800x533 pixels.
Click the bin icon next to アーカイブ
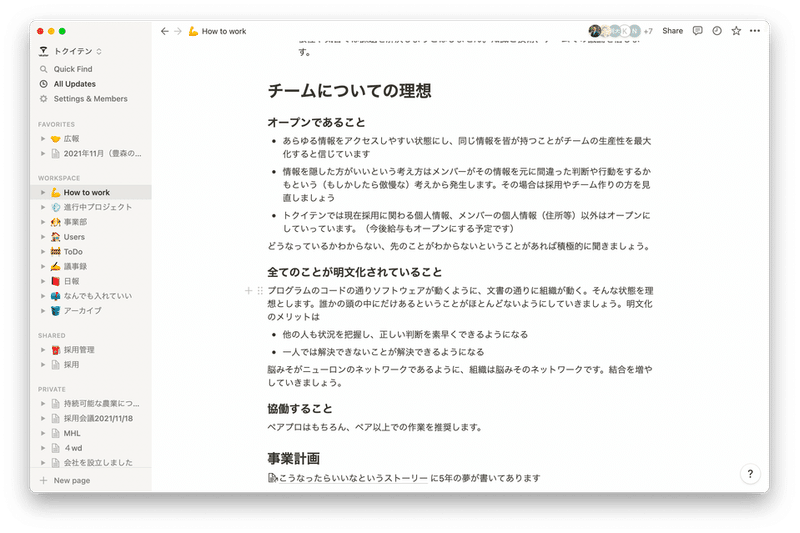pyautogui.click(x=56, y=311)
